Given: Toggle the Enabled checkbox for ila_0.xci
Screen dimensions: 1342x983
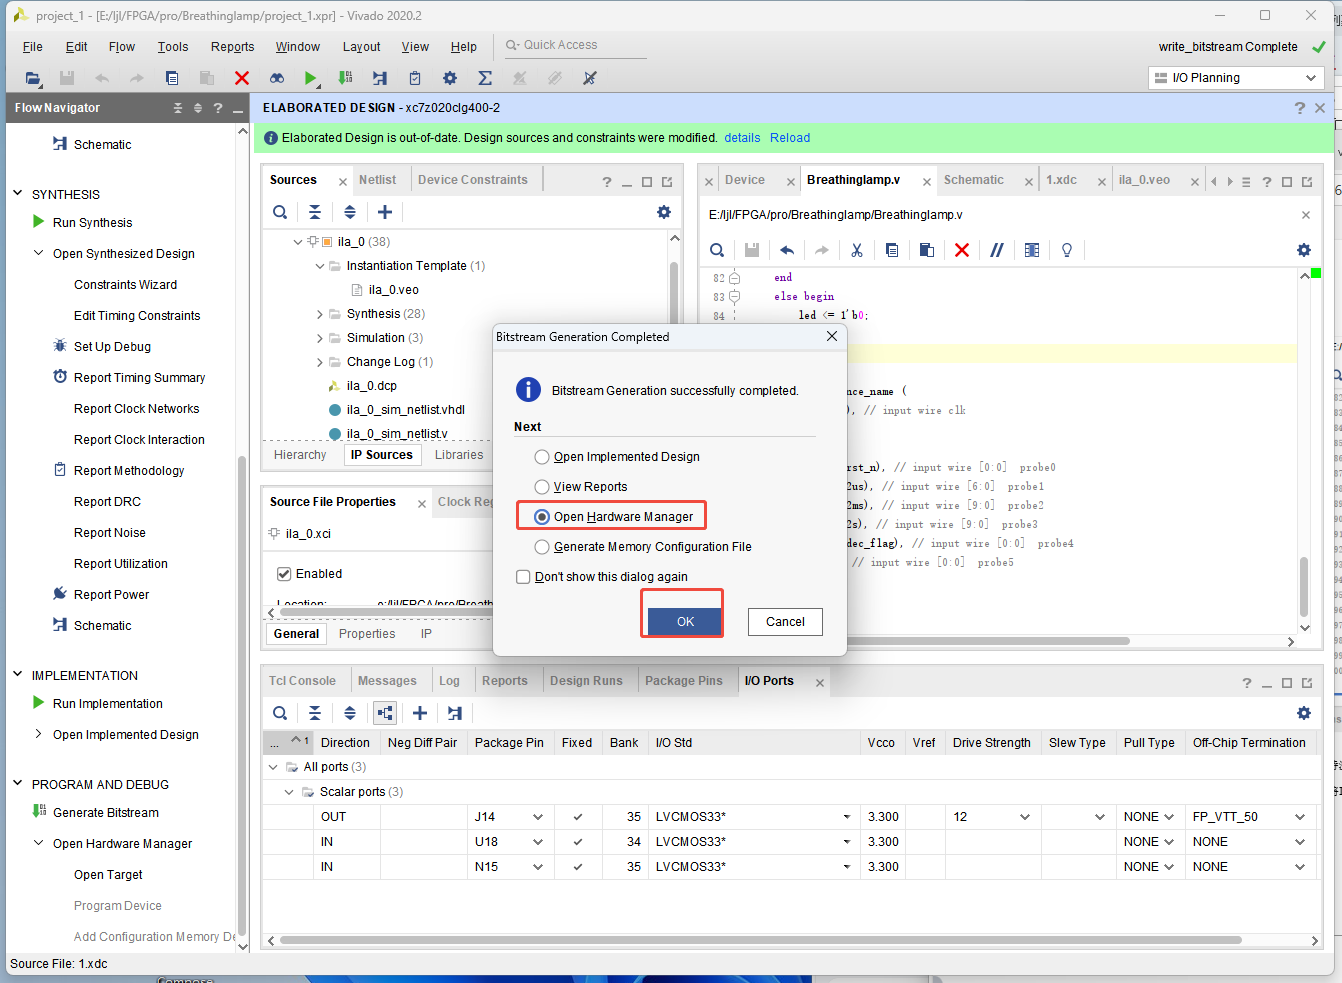Looking at the screenshot, I should 284,574.
